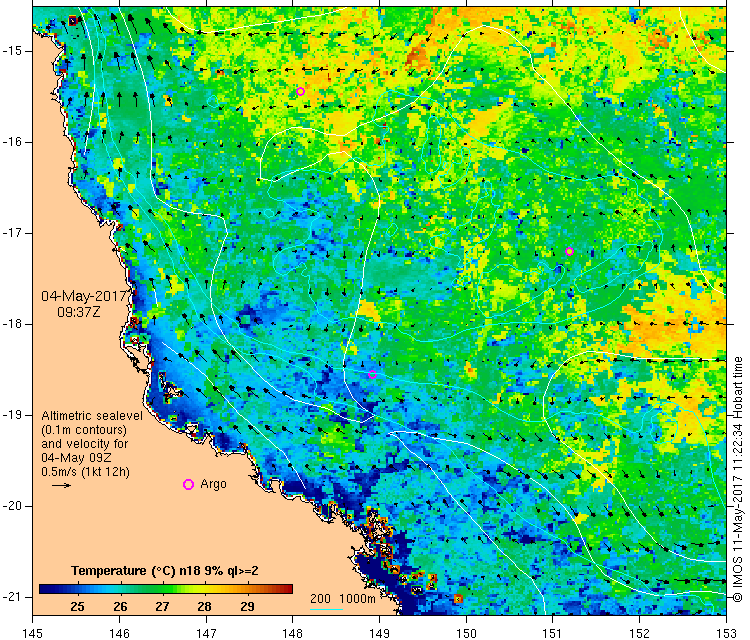Click the 'and velocity for' caption line

pyautogui.click(x=85, y=443)
